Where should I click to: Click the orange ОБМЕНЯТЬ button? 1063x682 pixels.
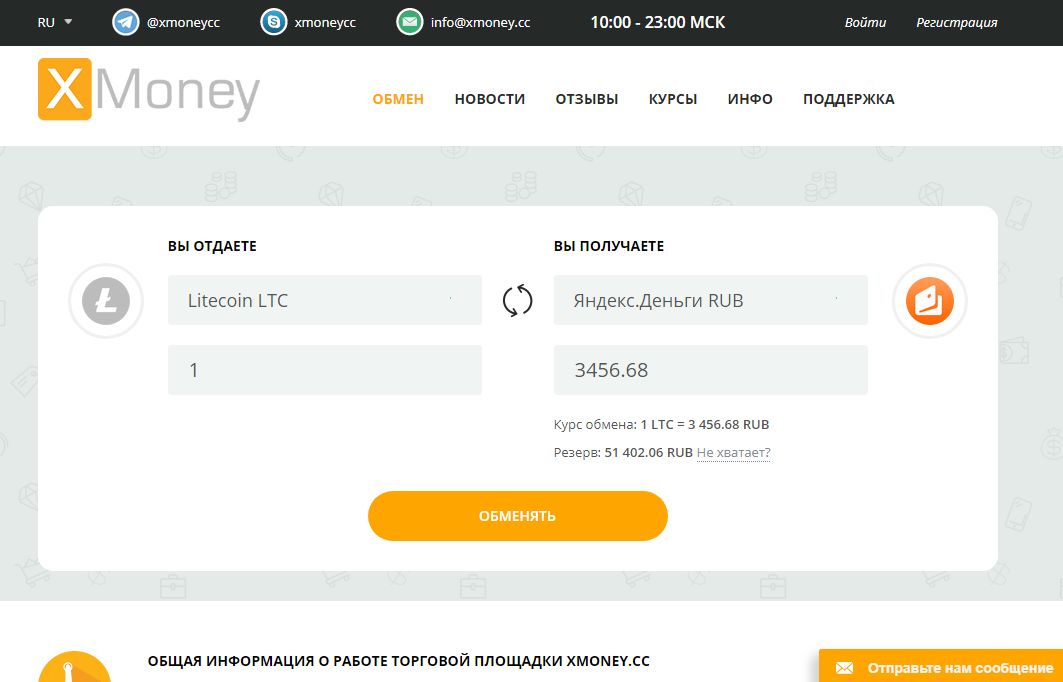518,516
